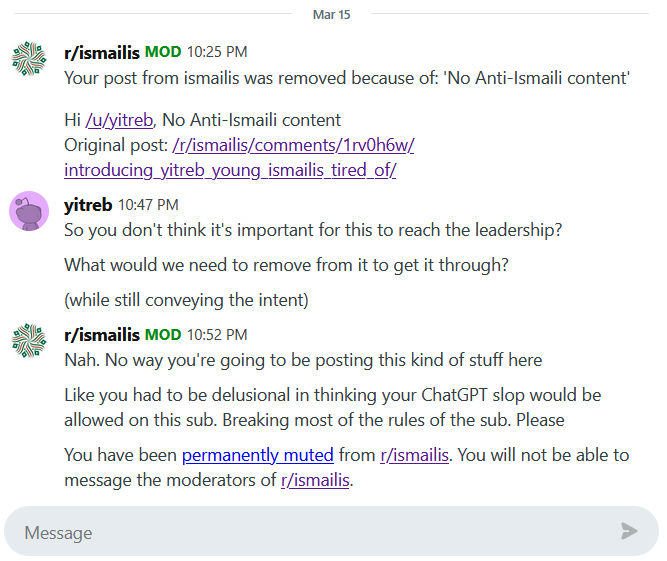
Task: Click the 10:52 PM message timestamp
Action: coord(217,334)
